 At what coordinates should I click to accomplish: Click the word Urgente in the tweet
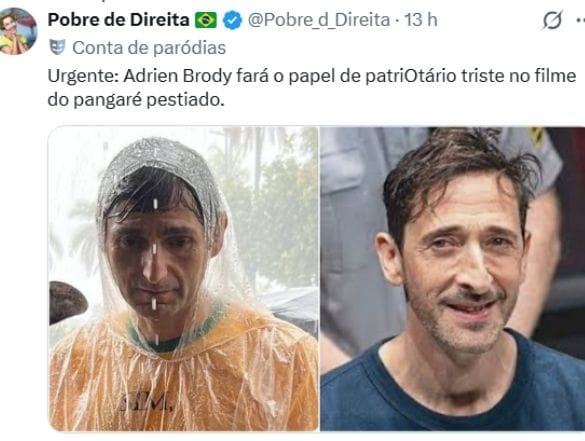[81, 76]
